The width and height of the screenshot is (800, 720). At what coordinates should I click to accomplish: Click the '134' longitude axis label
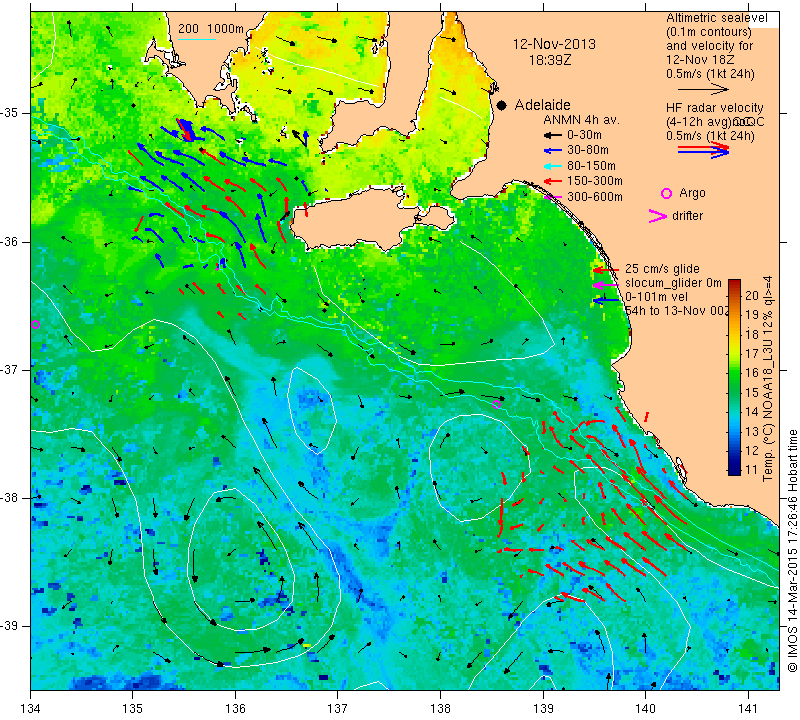pos(31,709)
